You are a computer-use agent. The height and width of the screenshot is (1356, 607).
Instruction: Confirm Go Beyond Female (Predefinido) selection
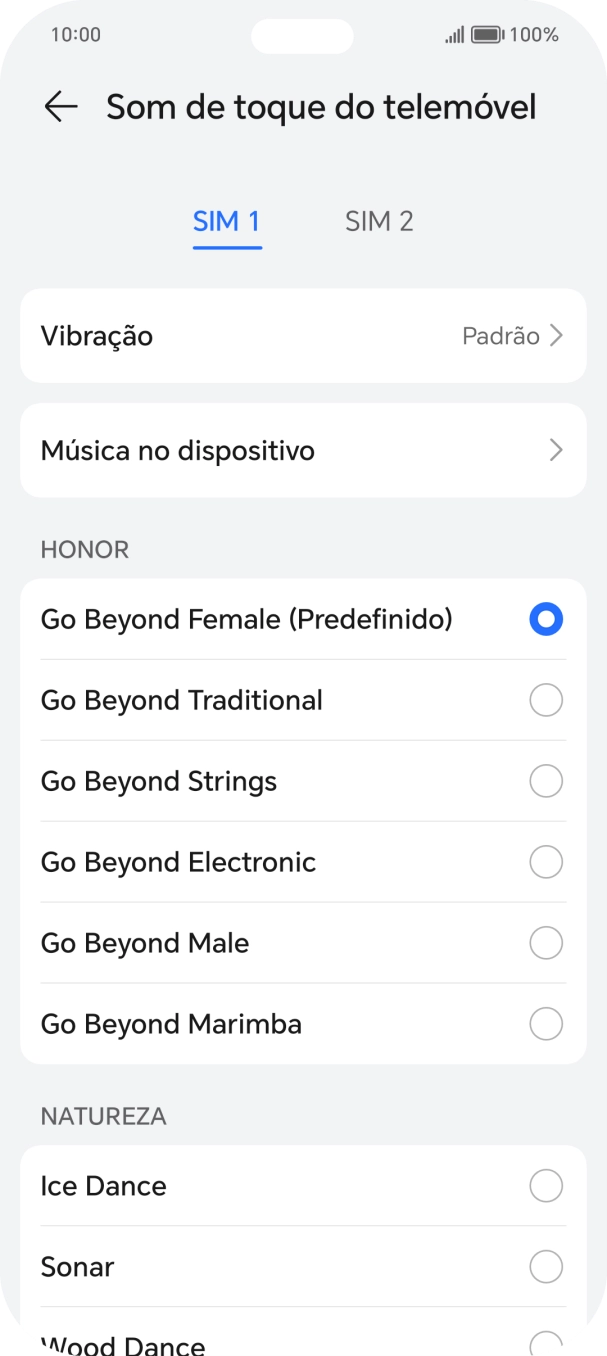[x=546, y=620]
